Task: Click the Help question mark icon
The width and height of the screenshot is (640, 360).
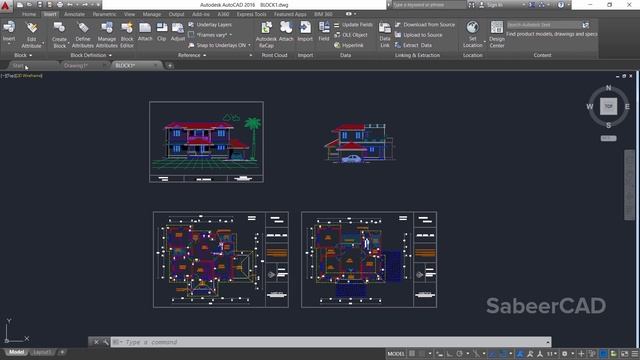Action: (x=561, y=5)
